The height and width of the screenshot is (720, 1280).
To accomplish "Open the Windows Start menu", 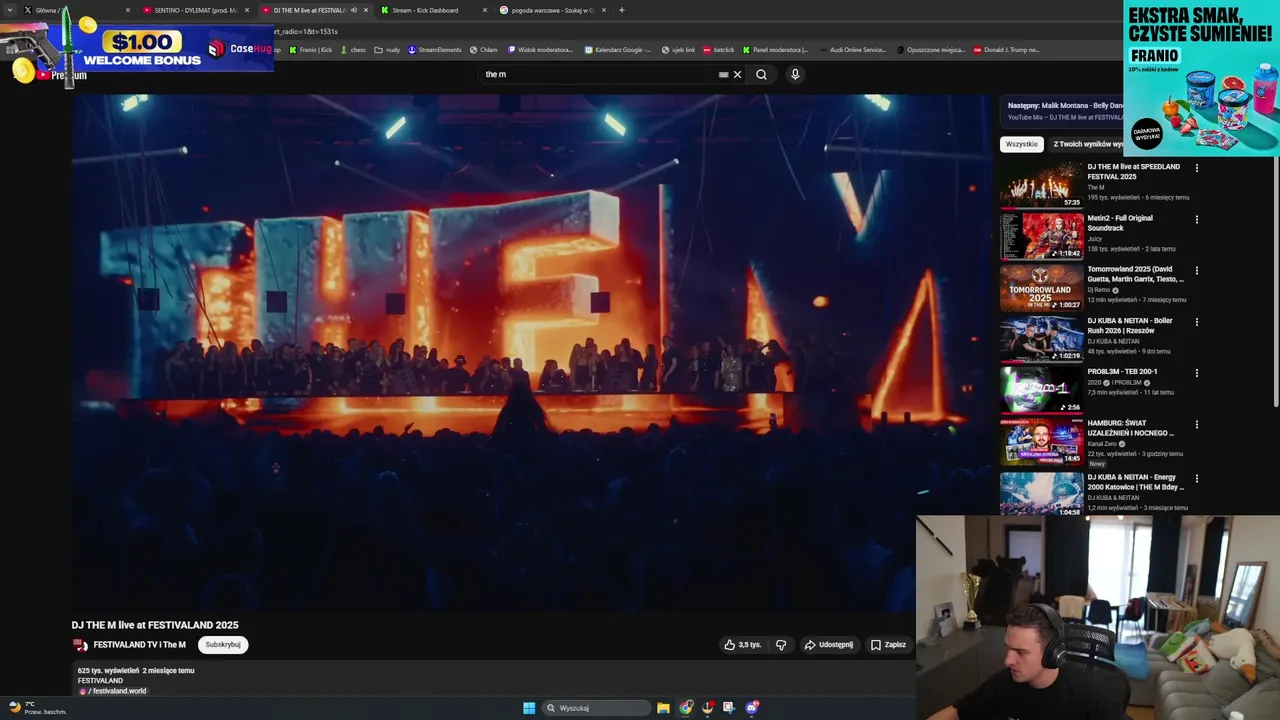I will click(x=529, y=708).
